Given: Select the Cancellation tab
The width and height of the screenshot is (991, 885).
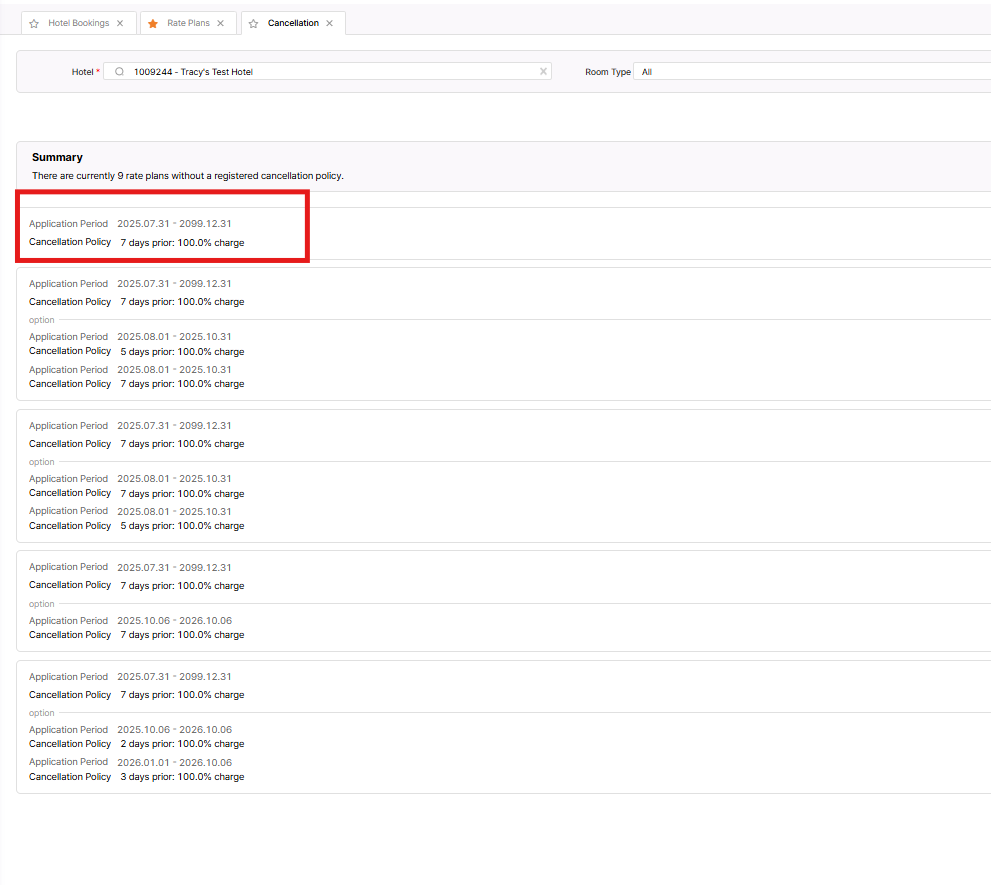Looking at the screenshot, I should click(x=293, y=23).
